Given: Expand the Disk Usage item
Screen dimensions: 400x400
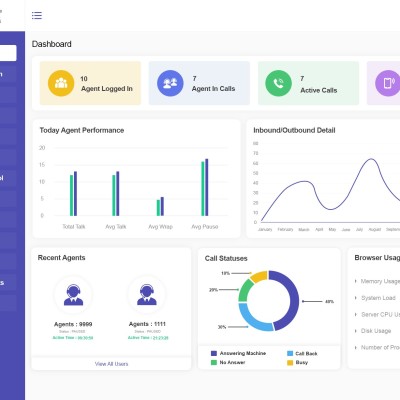Looking at the screenshot, I should coord(373,331).
